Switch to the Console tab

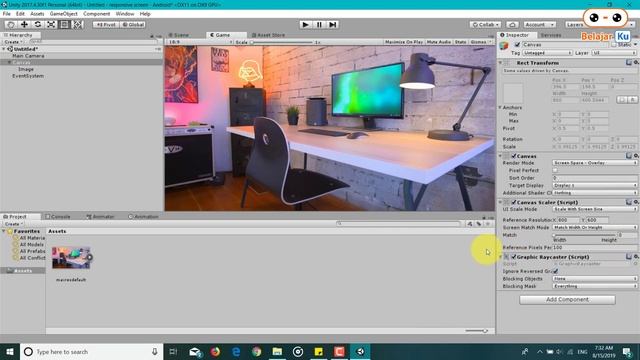[58, 217]
